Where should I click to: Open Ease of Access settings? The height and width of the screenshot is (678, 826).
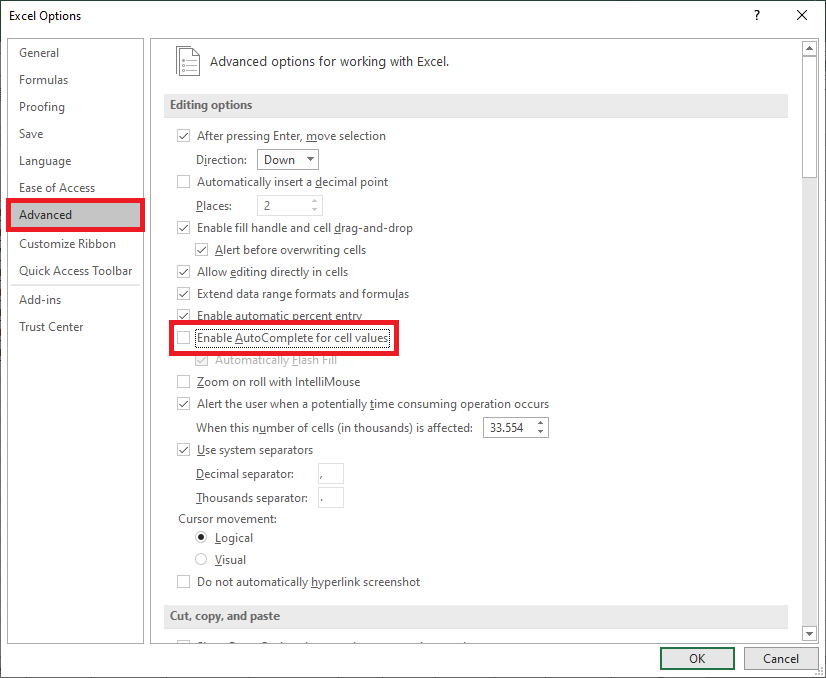[x=57, y=188]
